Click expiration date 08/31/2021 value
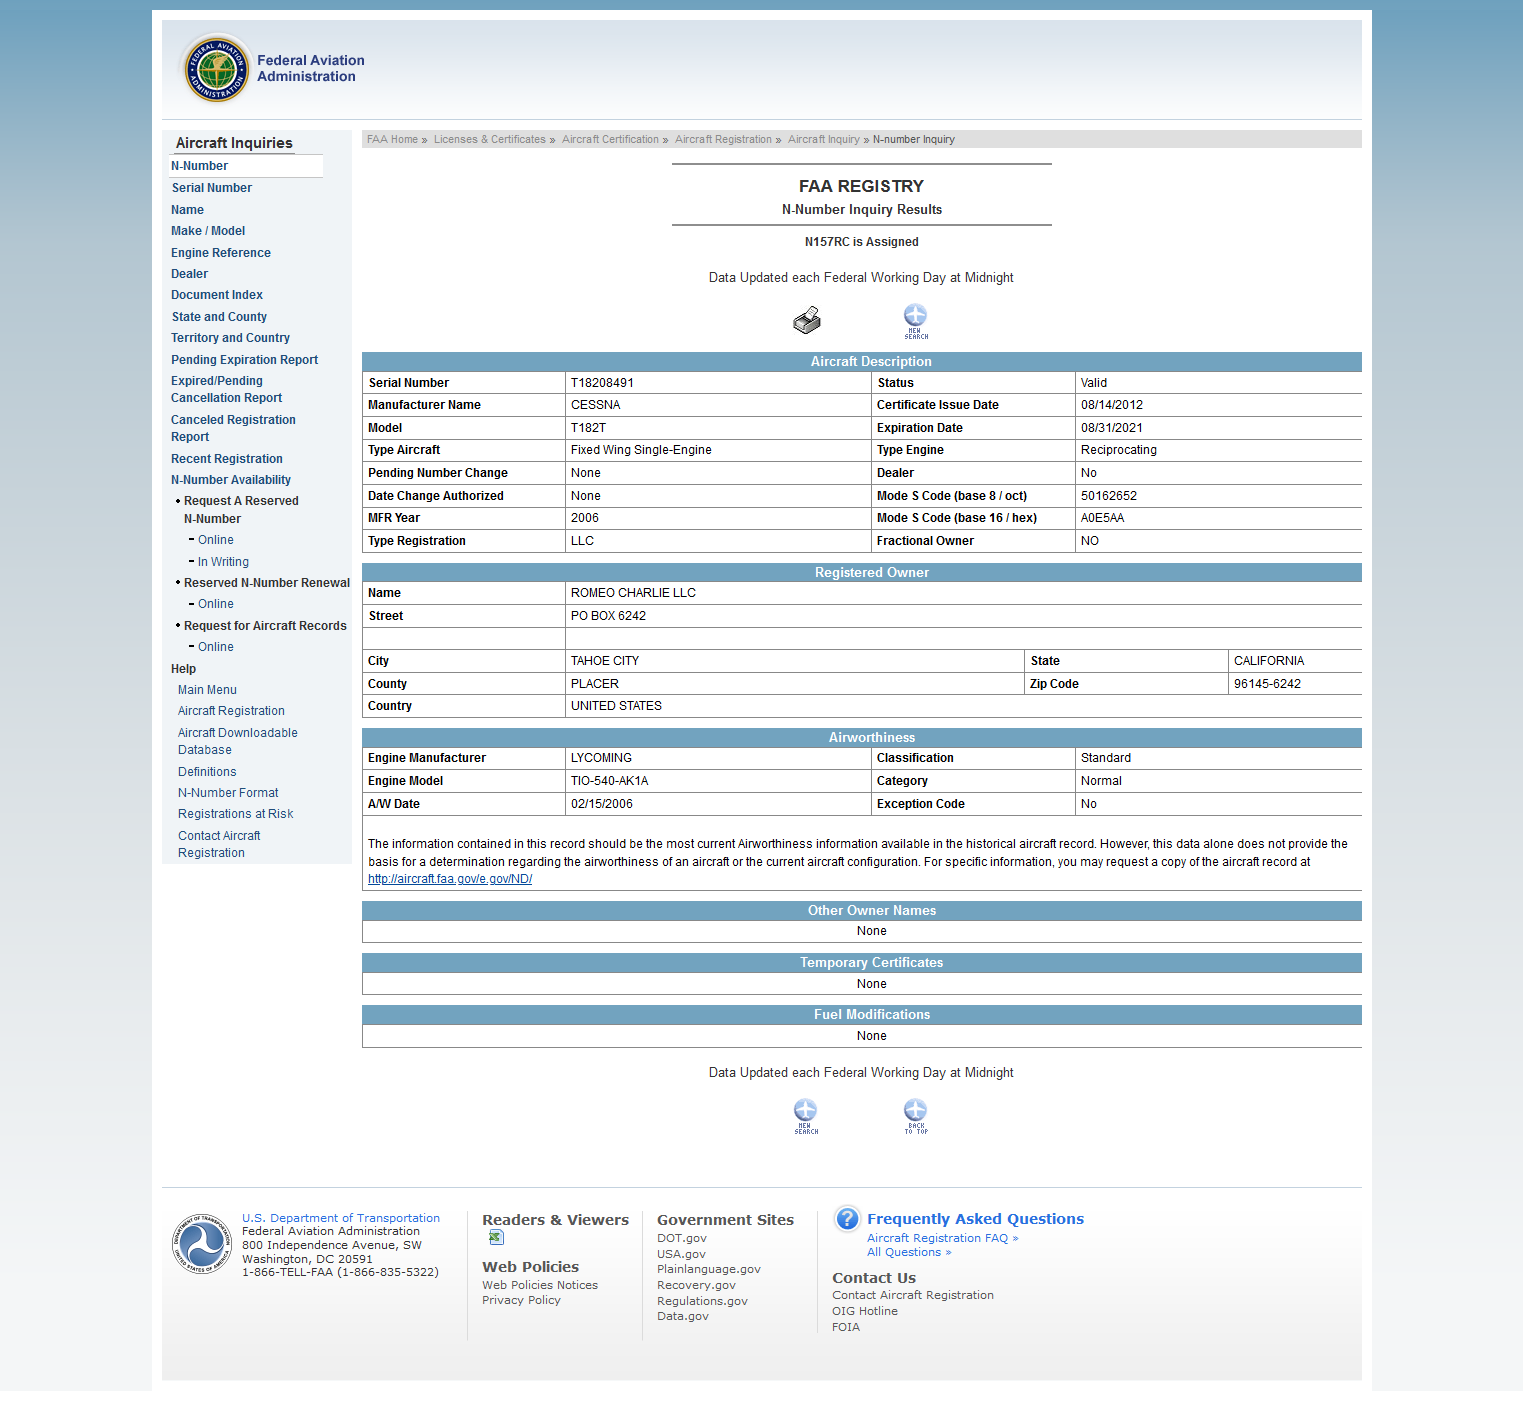Viewport: 1523px width, 1401px height. point(1112,428)
